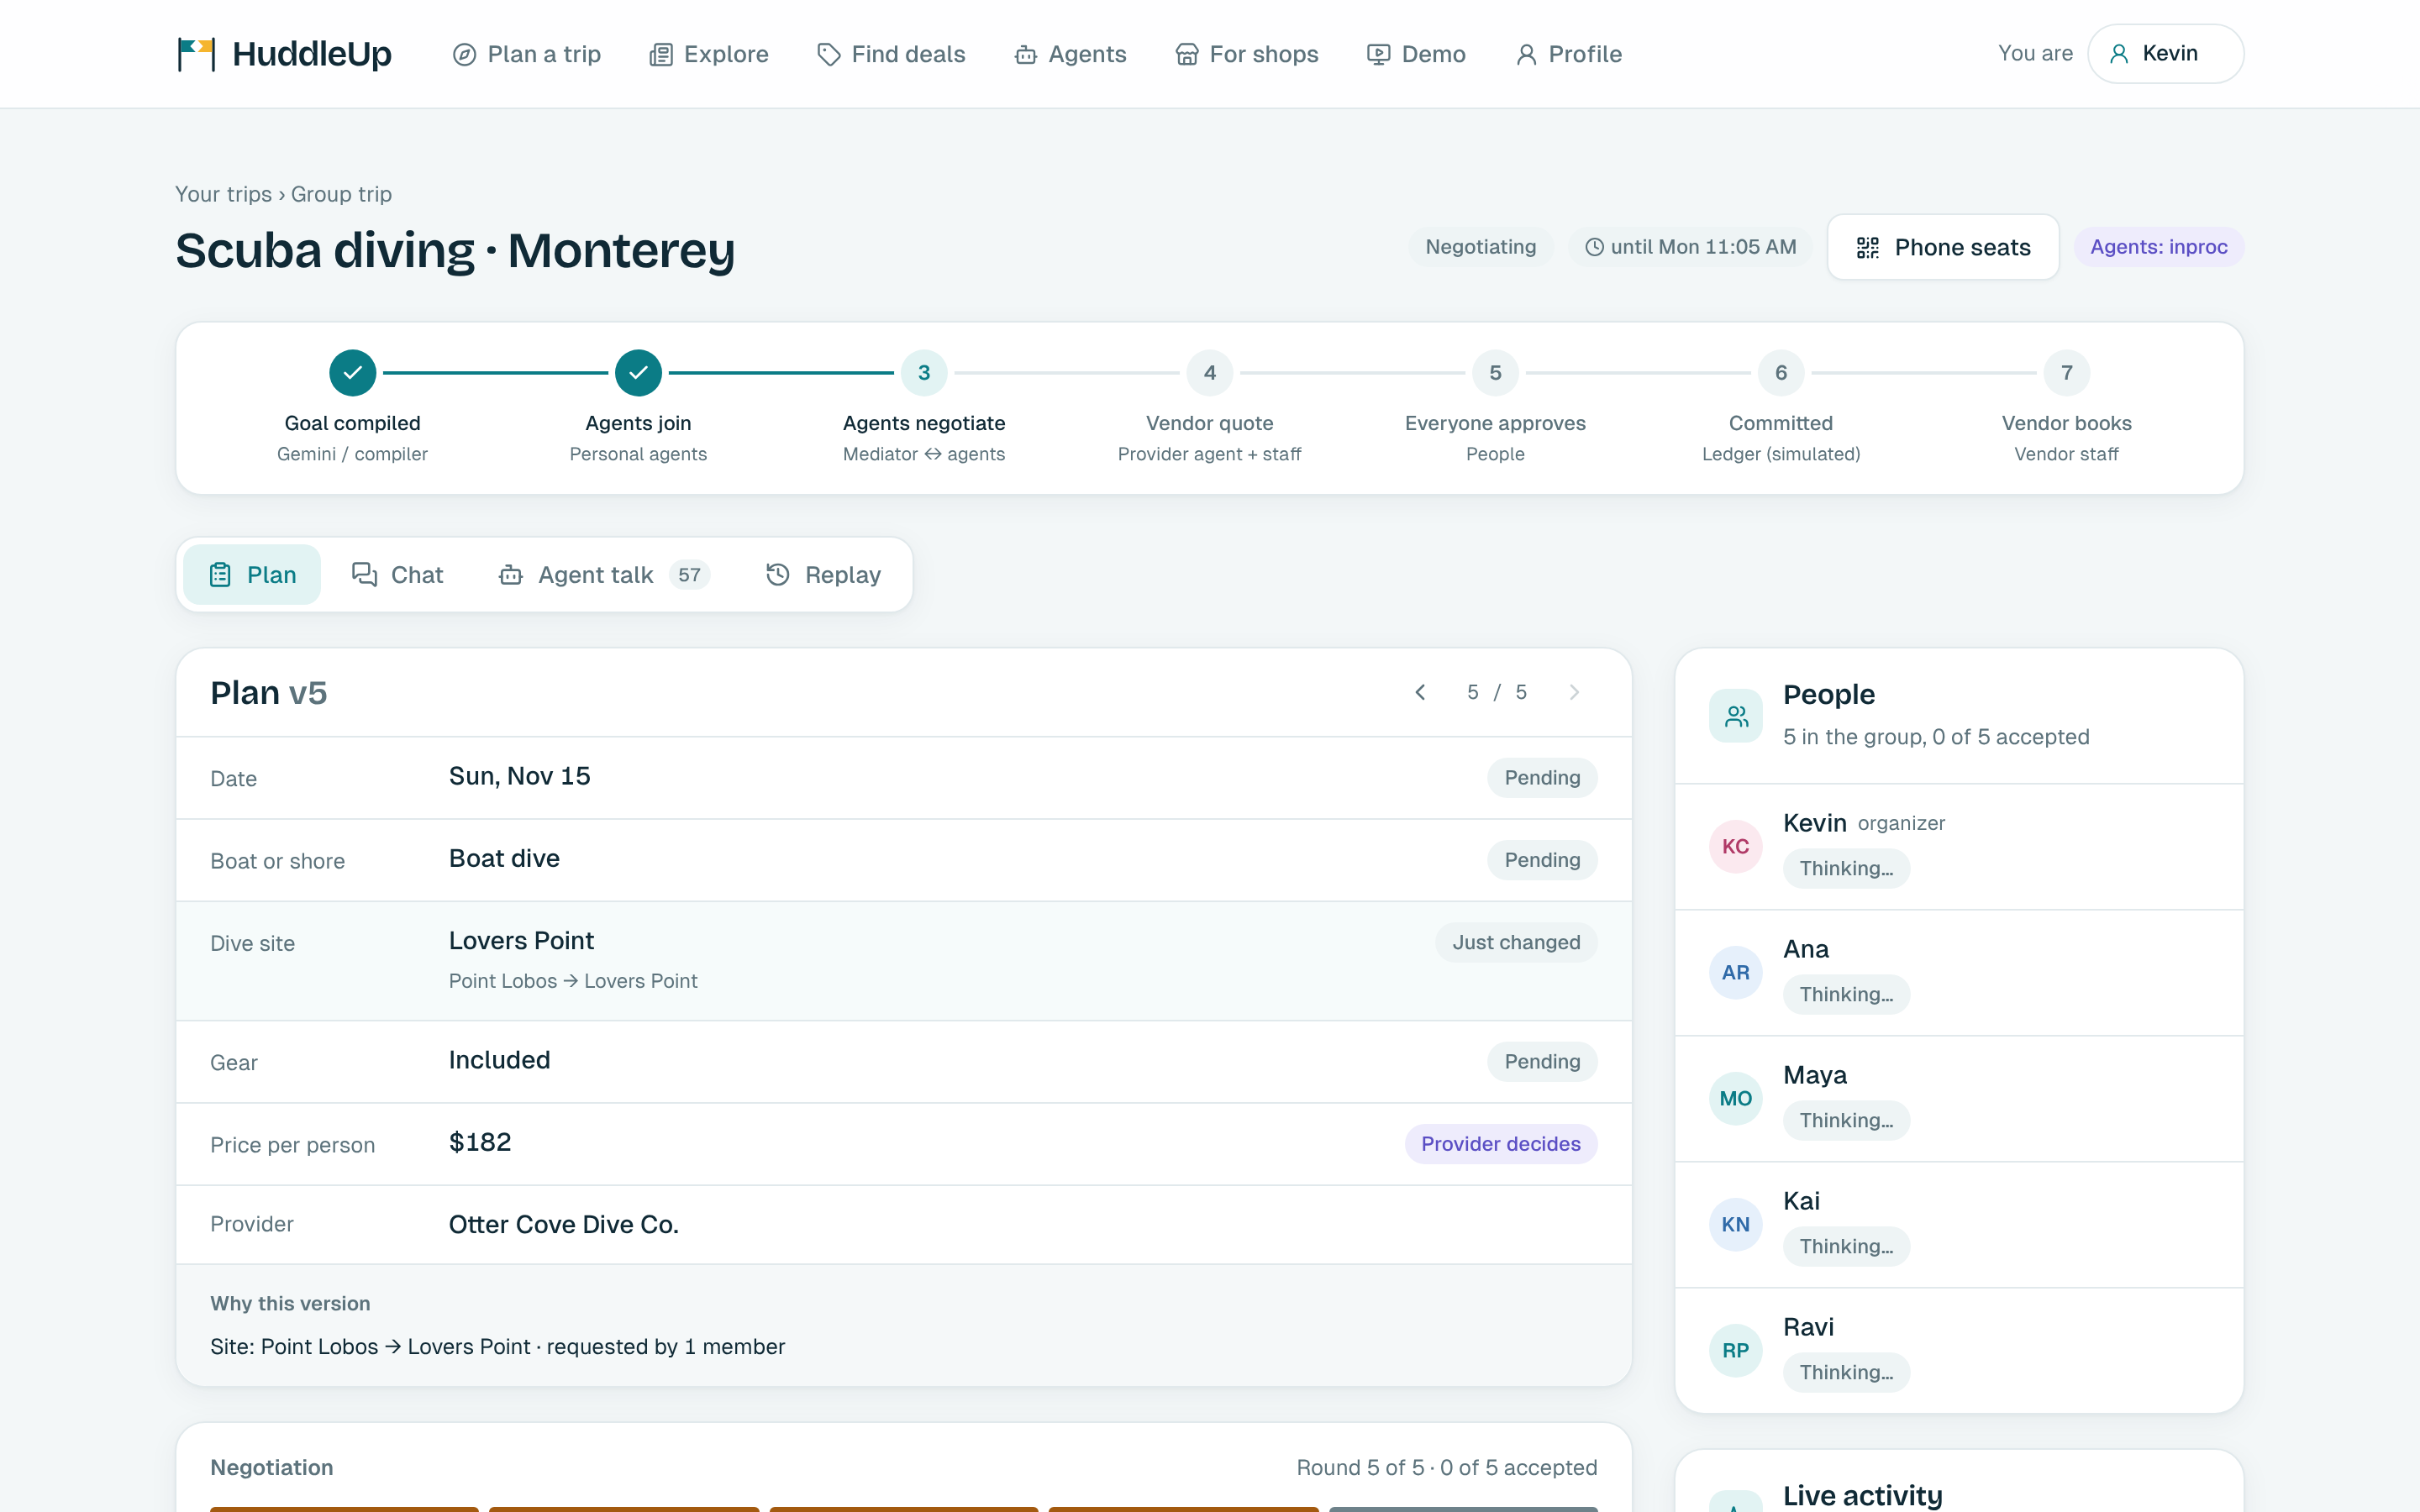The height and width of the screenshot is (1512, 2420).
Task: Click the Agents: inproc badge
Action: point(2158,247)
